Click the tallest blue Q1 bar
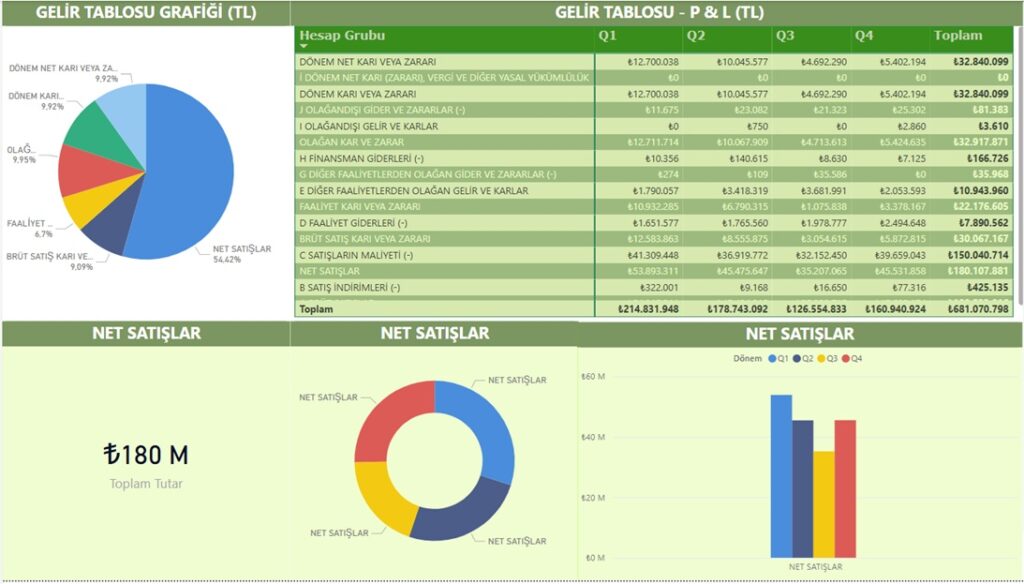 (x=781, y=475)
